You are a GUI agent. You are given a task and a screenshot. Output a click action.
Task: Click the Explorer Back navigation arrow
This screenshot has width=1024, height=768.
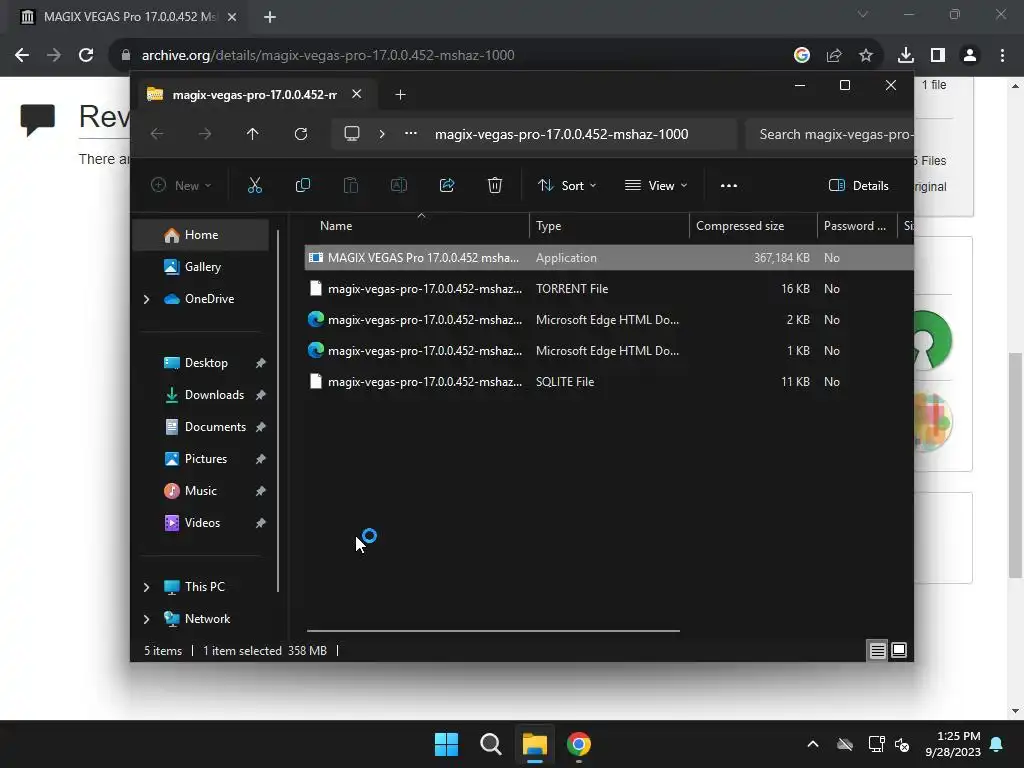(157, 134)
